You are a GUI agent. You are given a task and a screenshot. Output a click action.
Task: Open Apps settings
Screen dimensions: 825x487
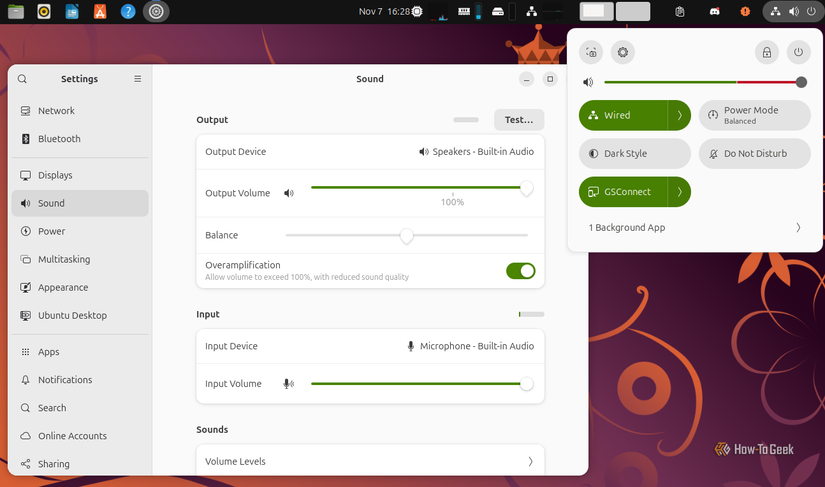80,352
